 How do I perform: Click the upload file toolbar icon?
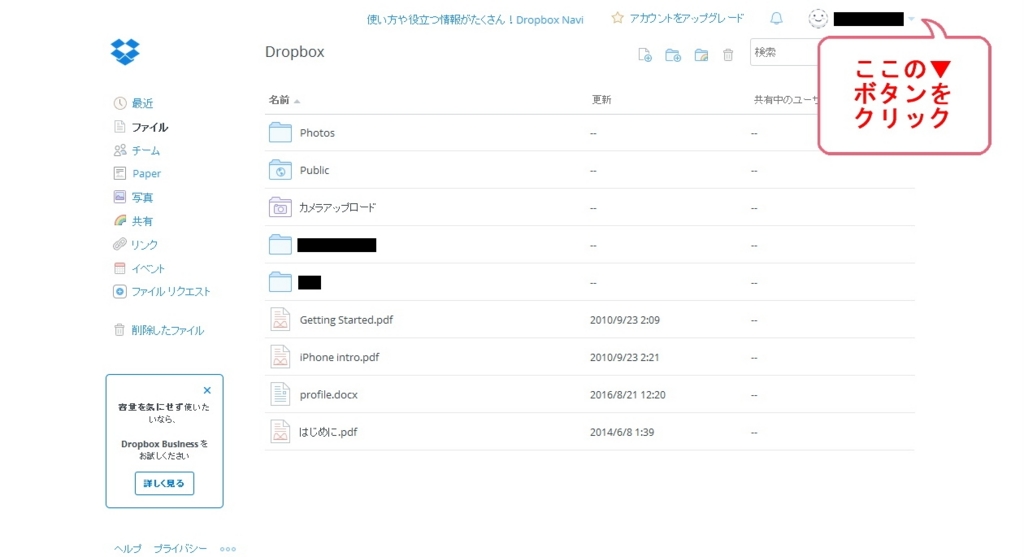[645, 55]
